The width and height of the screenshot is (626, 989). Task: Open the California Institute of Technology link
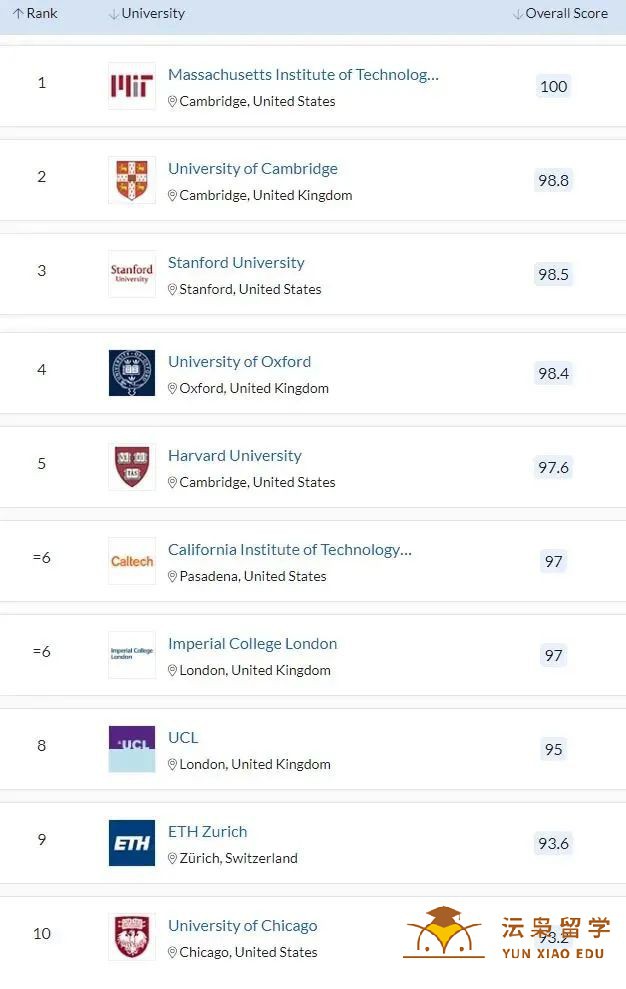point(290,549)
